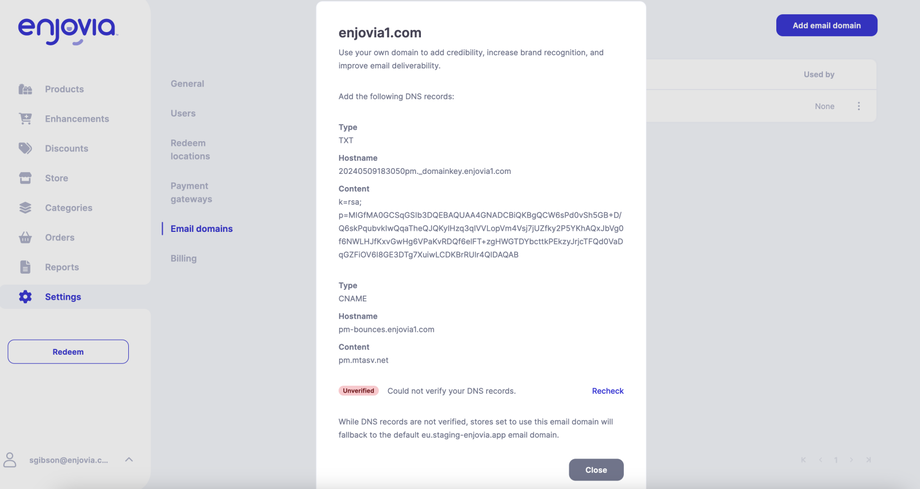This screenshot has height=489, width=920.
Task: Expand the account menu chevron
Action: click(129, 460)
